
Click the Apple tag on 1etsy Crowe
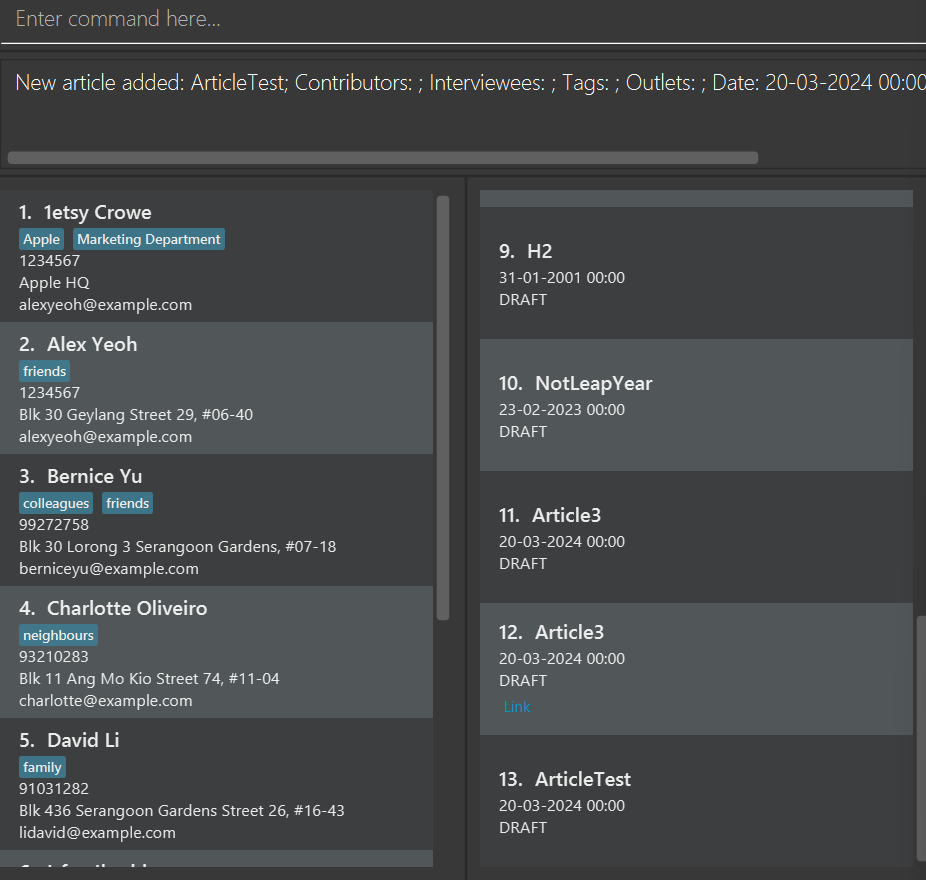point(41,239)
